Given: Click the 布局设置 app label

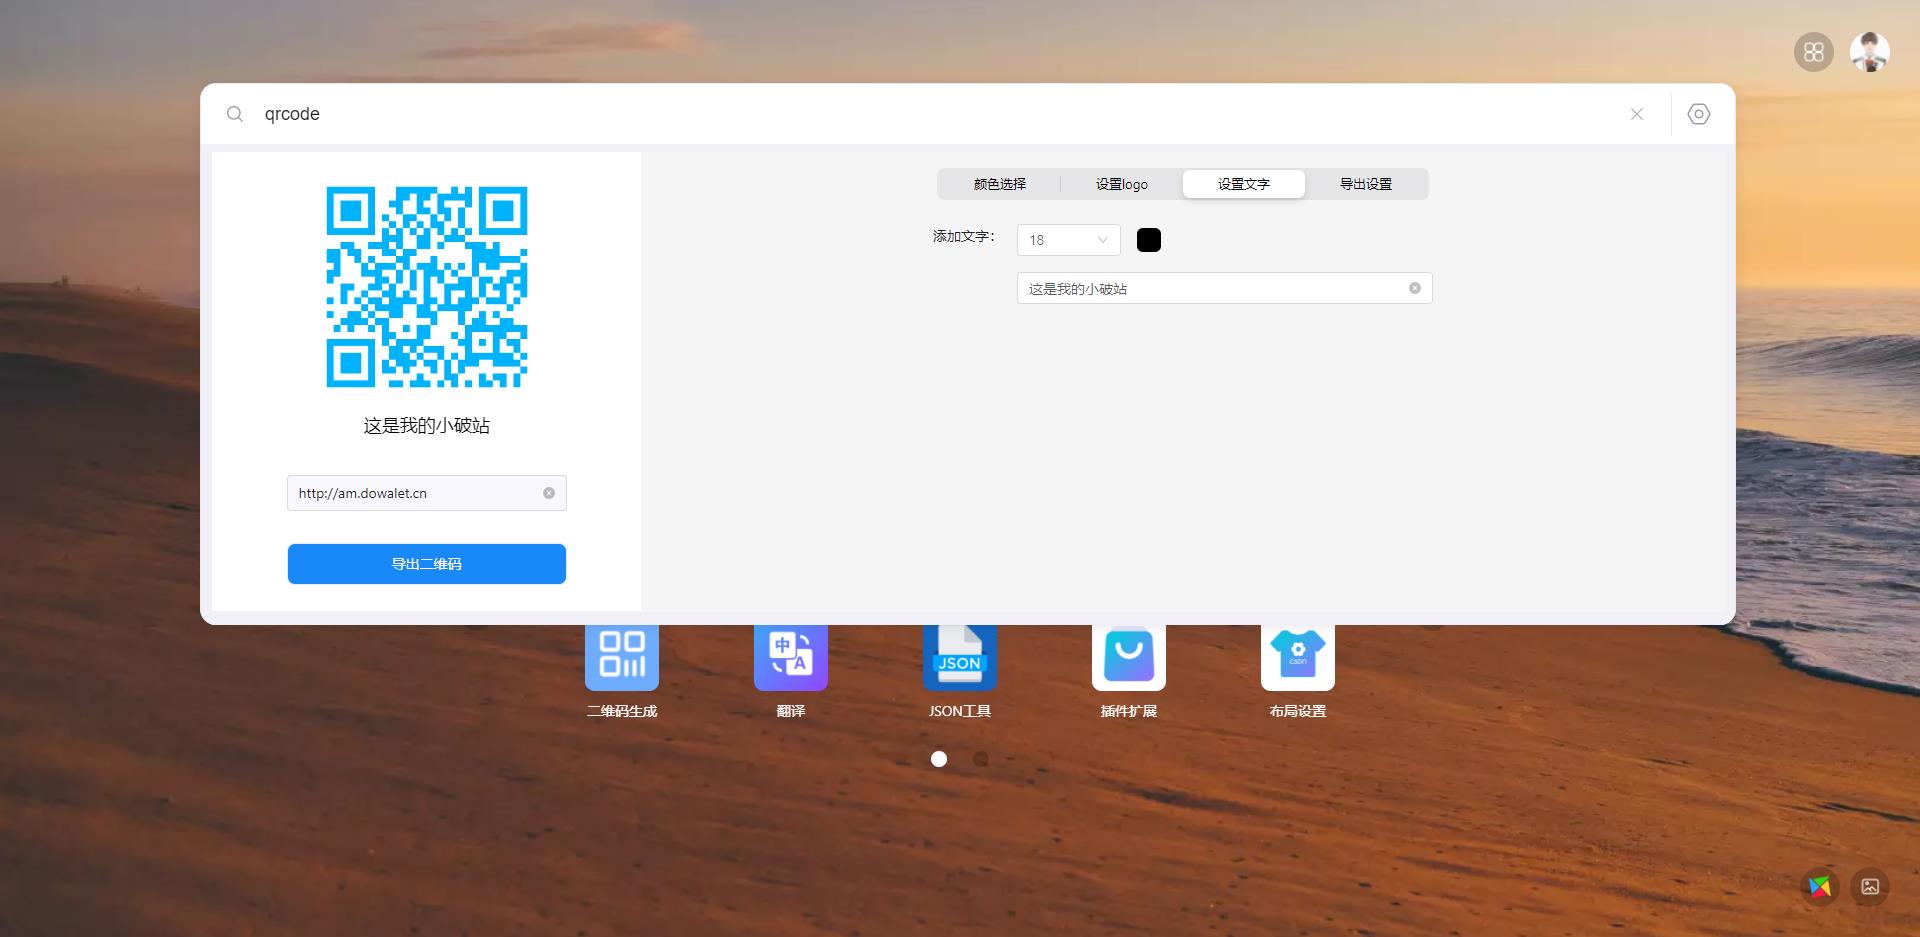Looking at the screenshot, I should pyautogui.click(x=1298, y=711).
